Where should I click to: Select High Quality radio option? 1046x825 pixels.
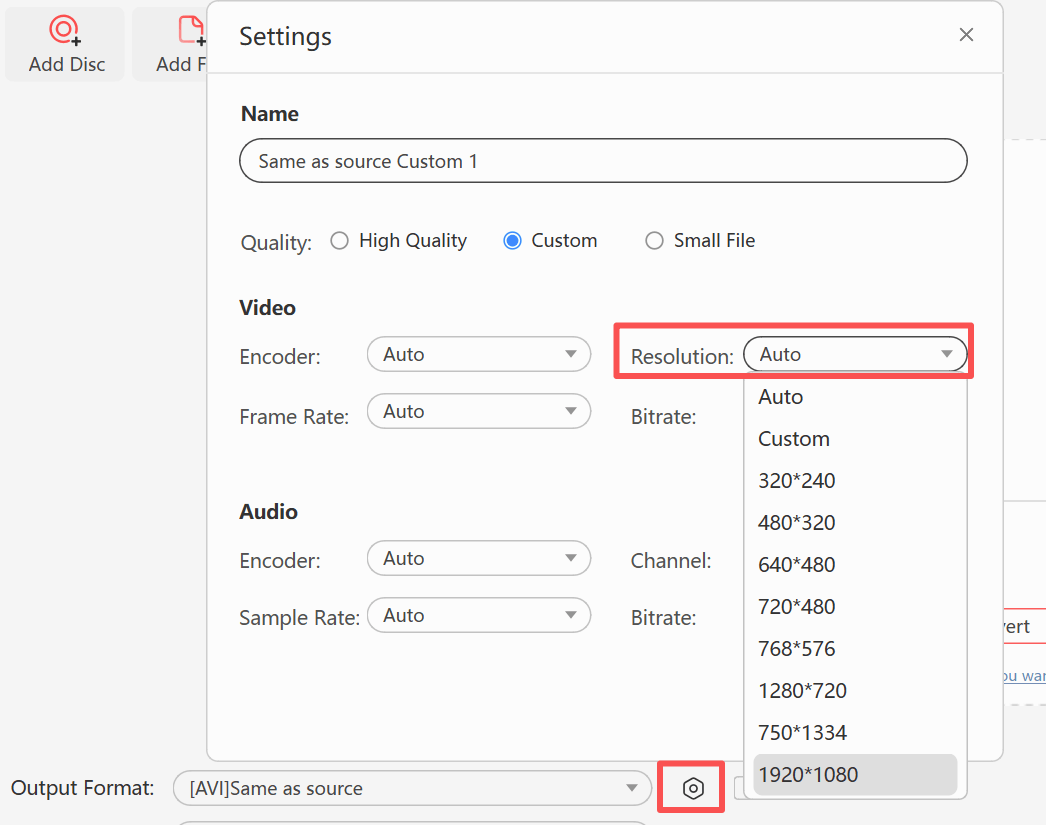pos(340,241)
